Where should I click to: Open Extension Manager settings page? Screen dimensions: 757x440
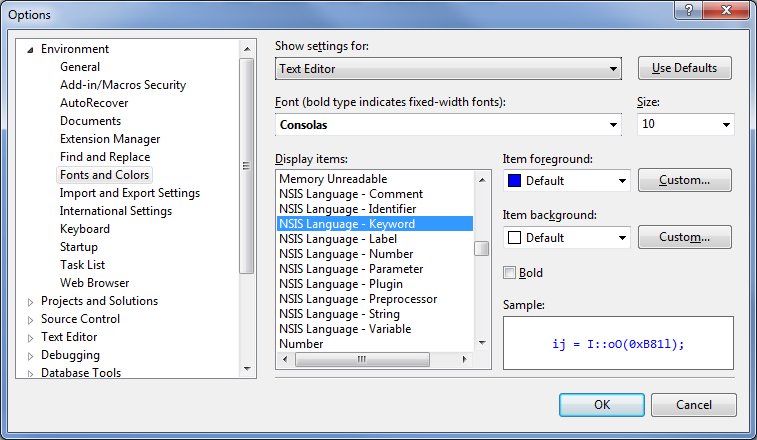point(110,139)
